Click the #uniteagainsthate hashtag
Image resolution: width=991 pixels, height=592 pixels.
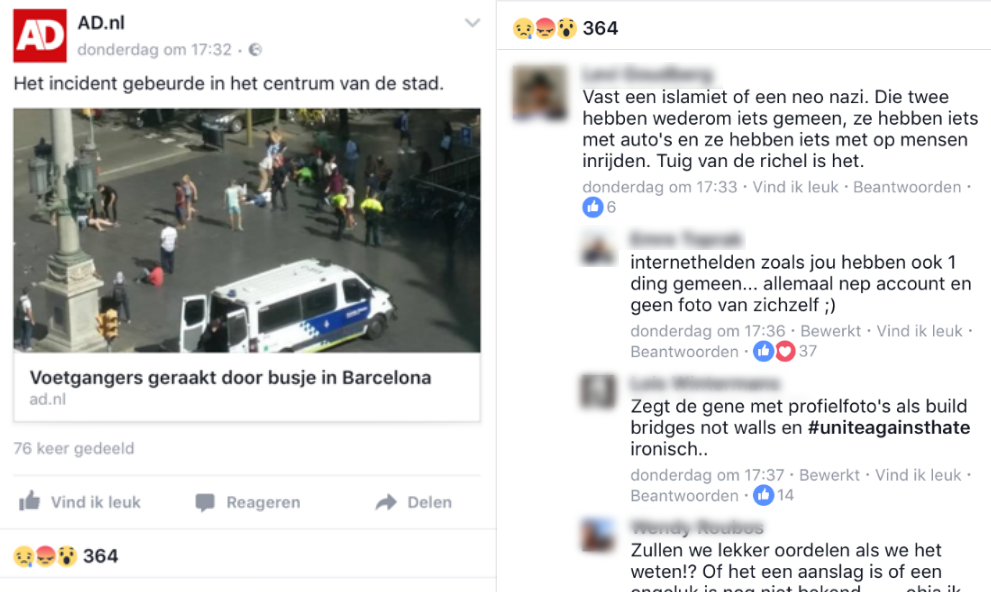coord(889,428)
